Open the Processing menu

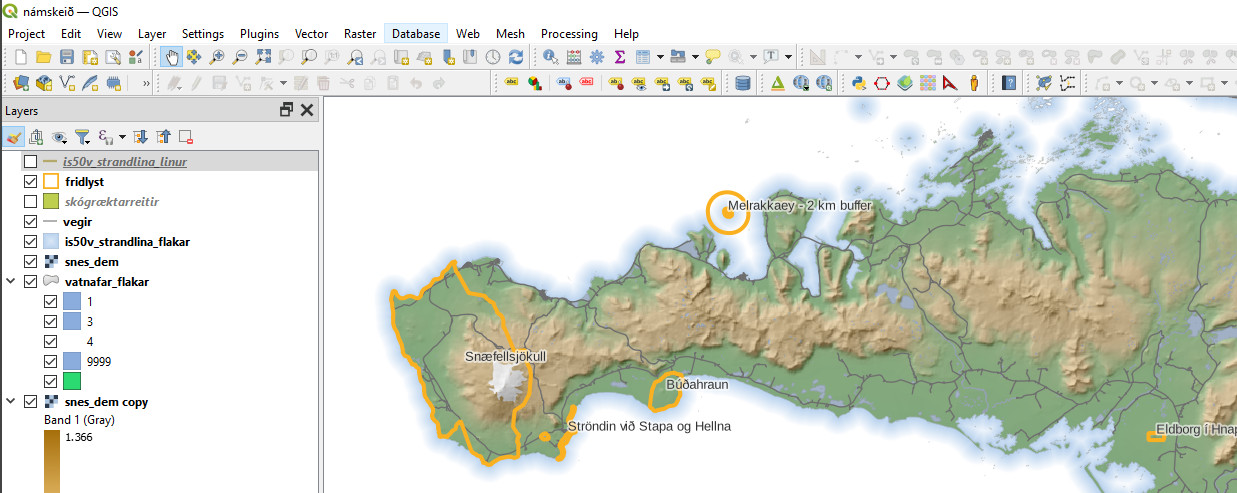pyautogui.click(x=569, y=33)
